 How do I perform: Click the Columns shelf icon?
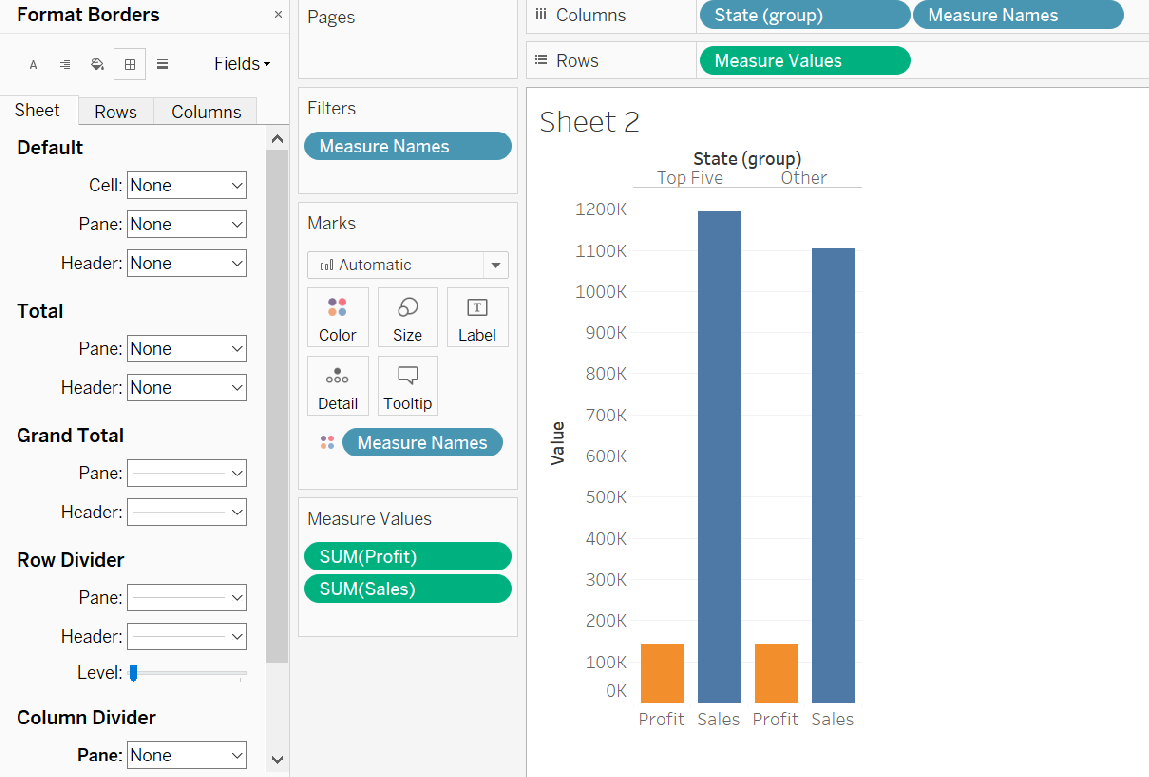coord(541,15)
